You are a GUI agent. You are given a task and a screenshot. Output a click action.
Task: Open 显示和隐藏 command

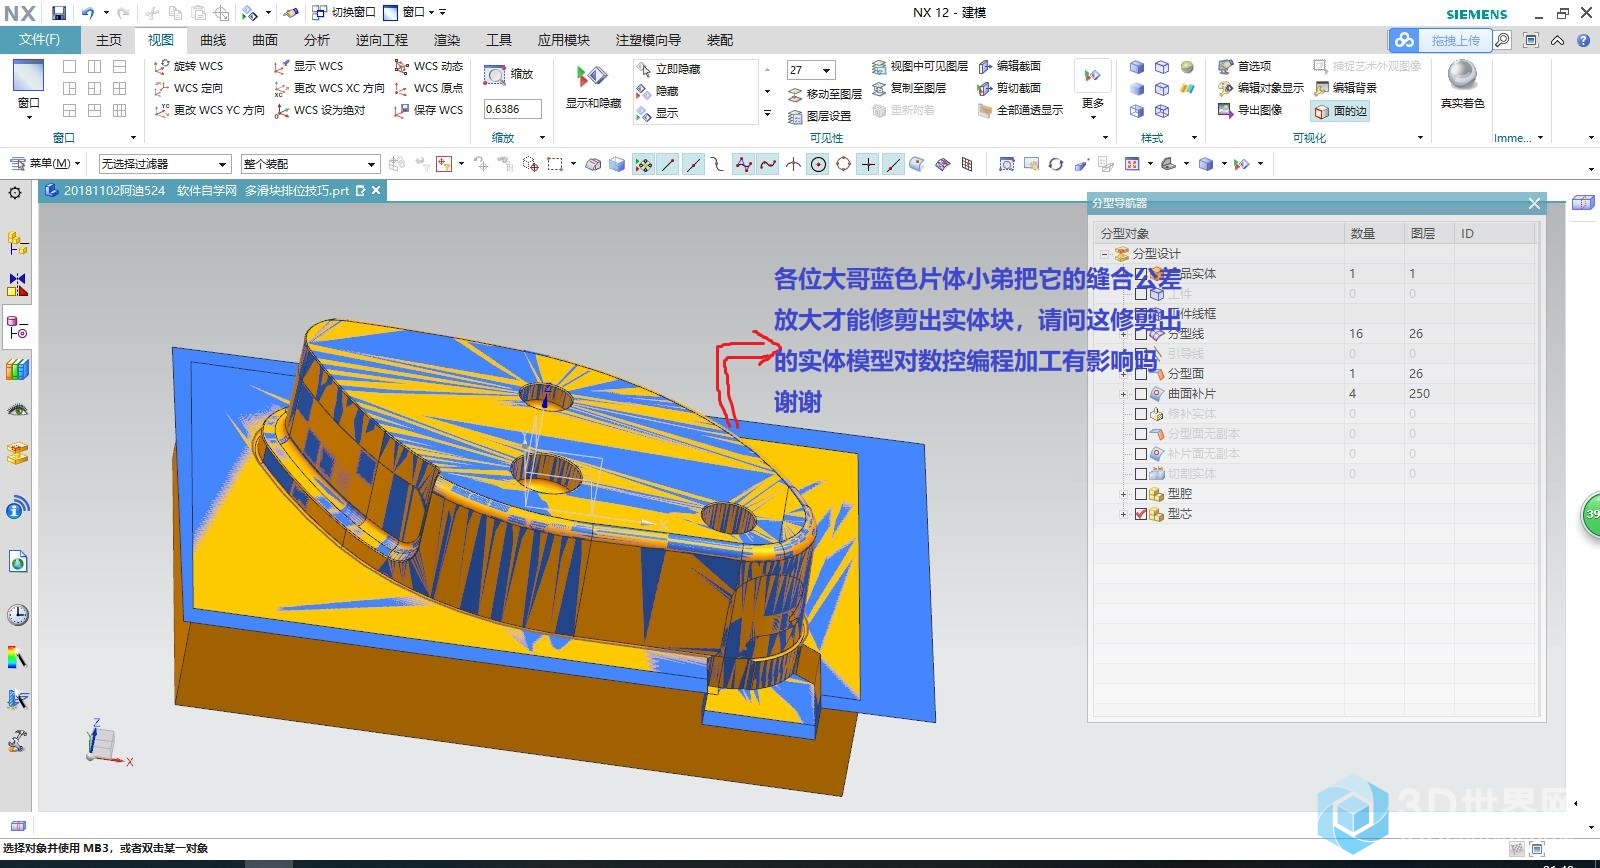tap(593, 87)
